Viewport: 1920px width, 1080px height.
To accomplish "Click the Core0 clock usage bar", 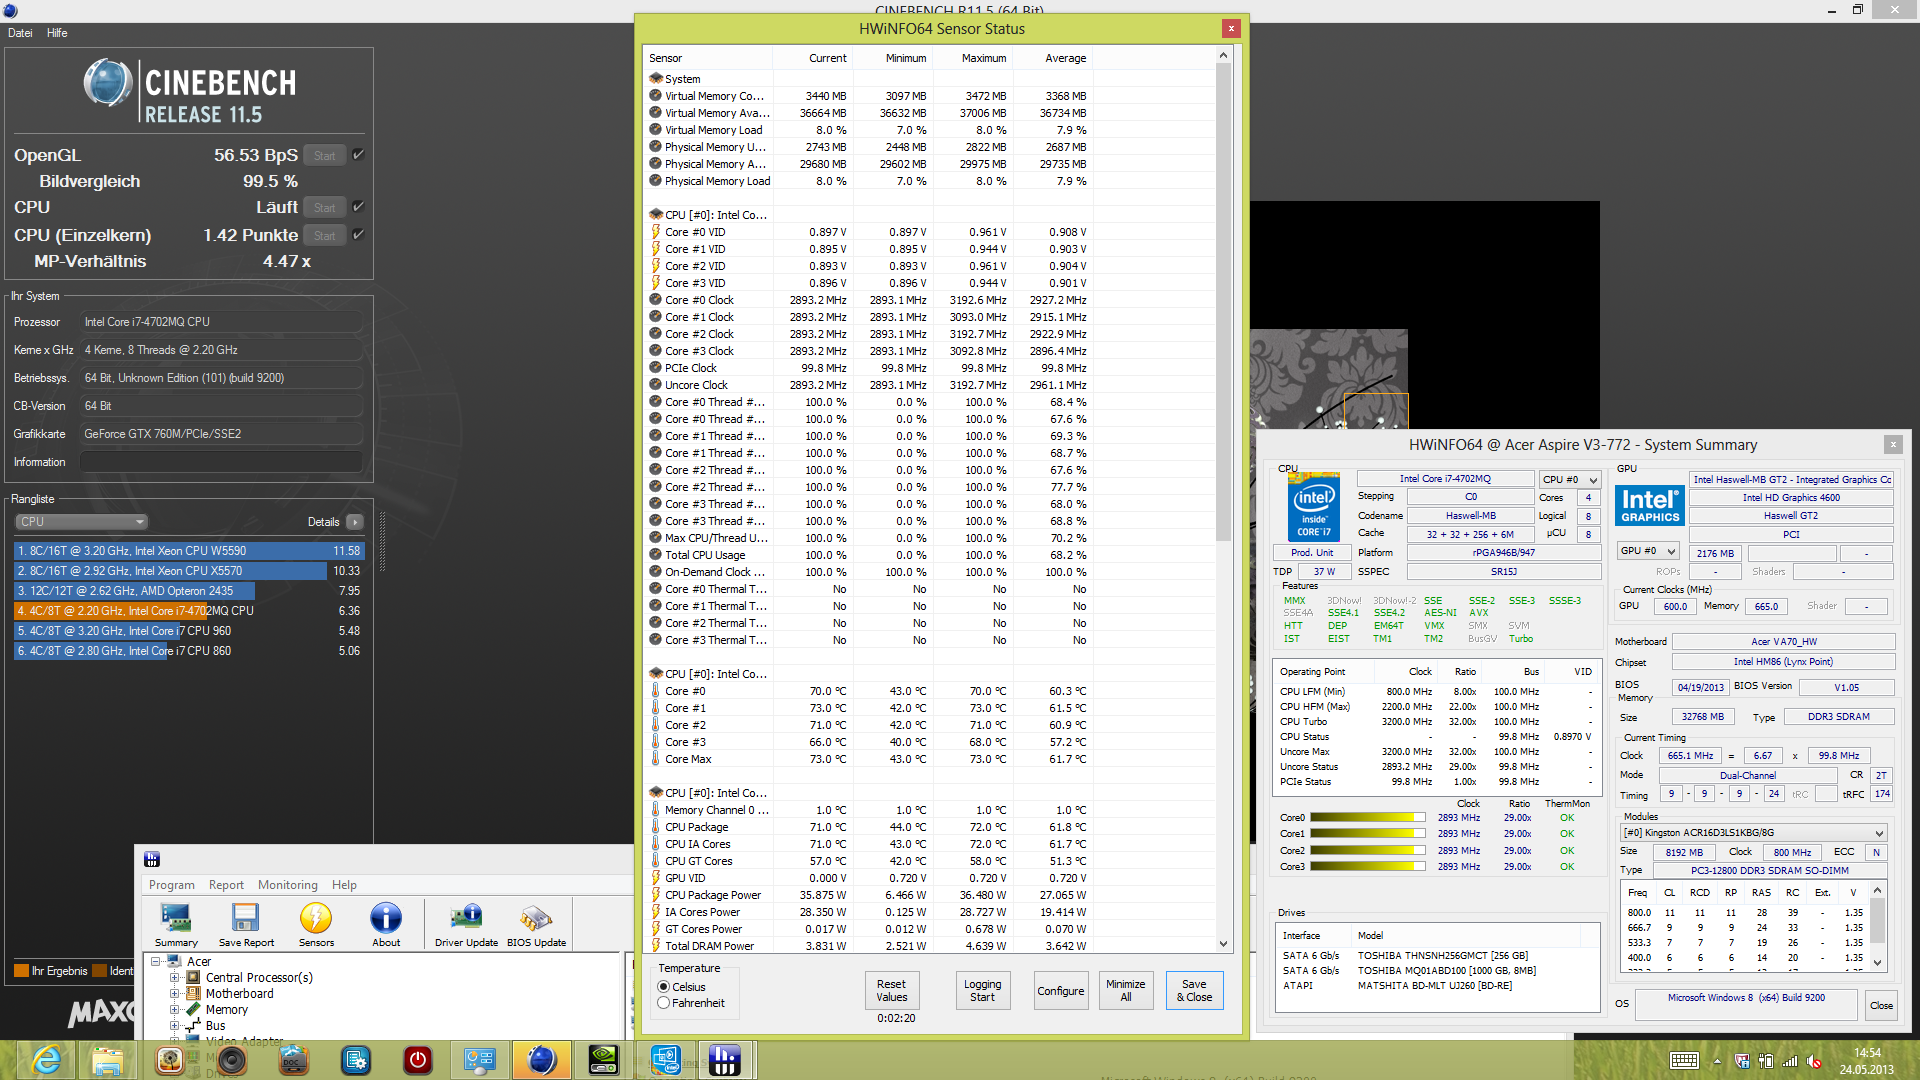I will pyautogui.click(x=1367, y=818).
